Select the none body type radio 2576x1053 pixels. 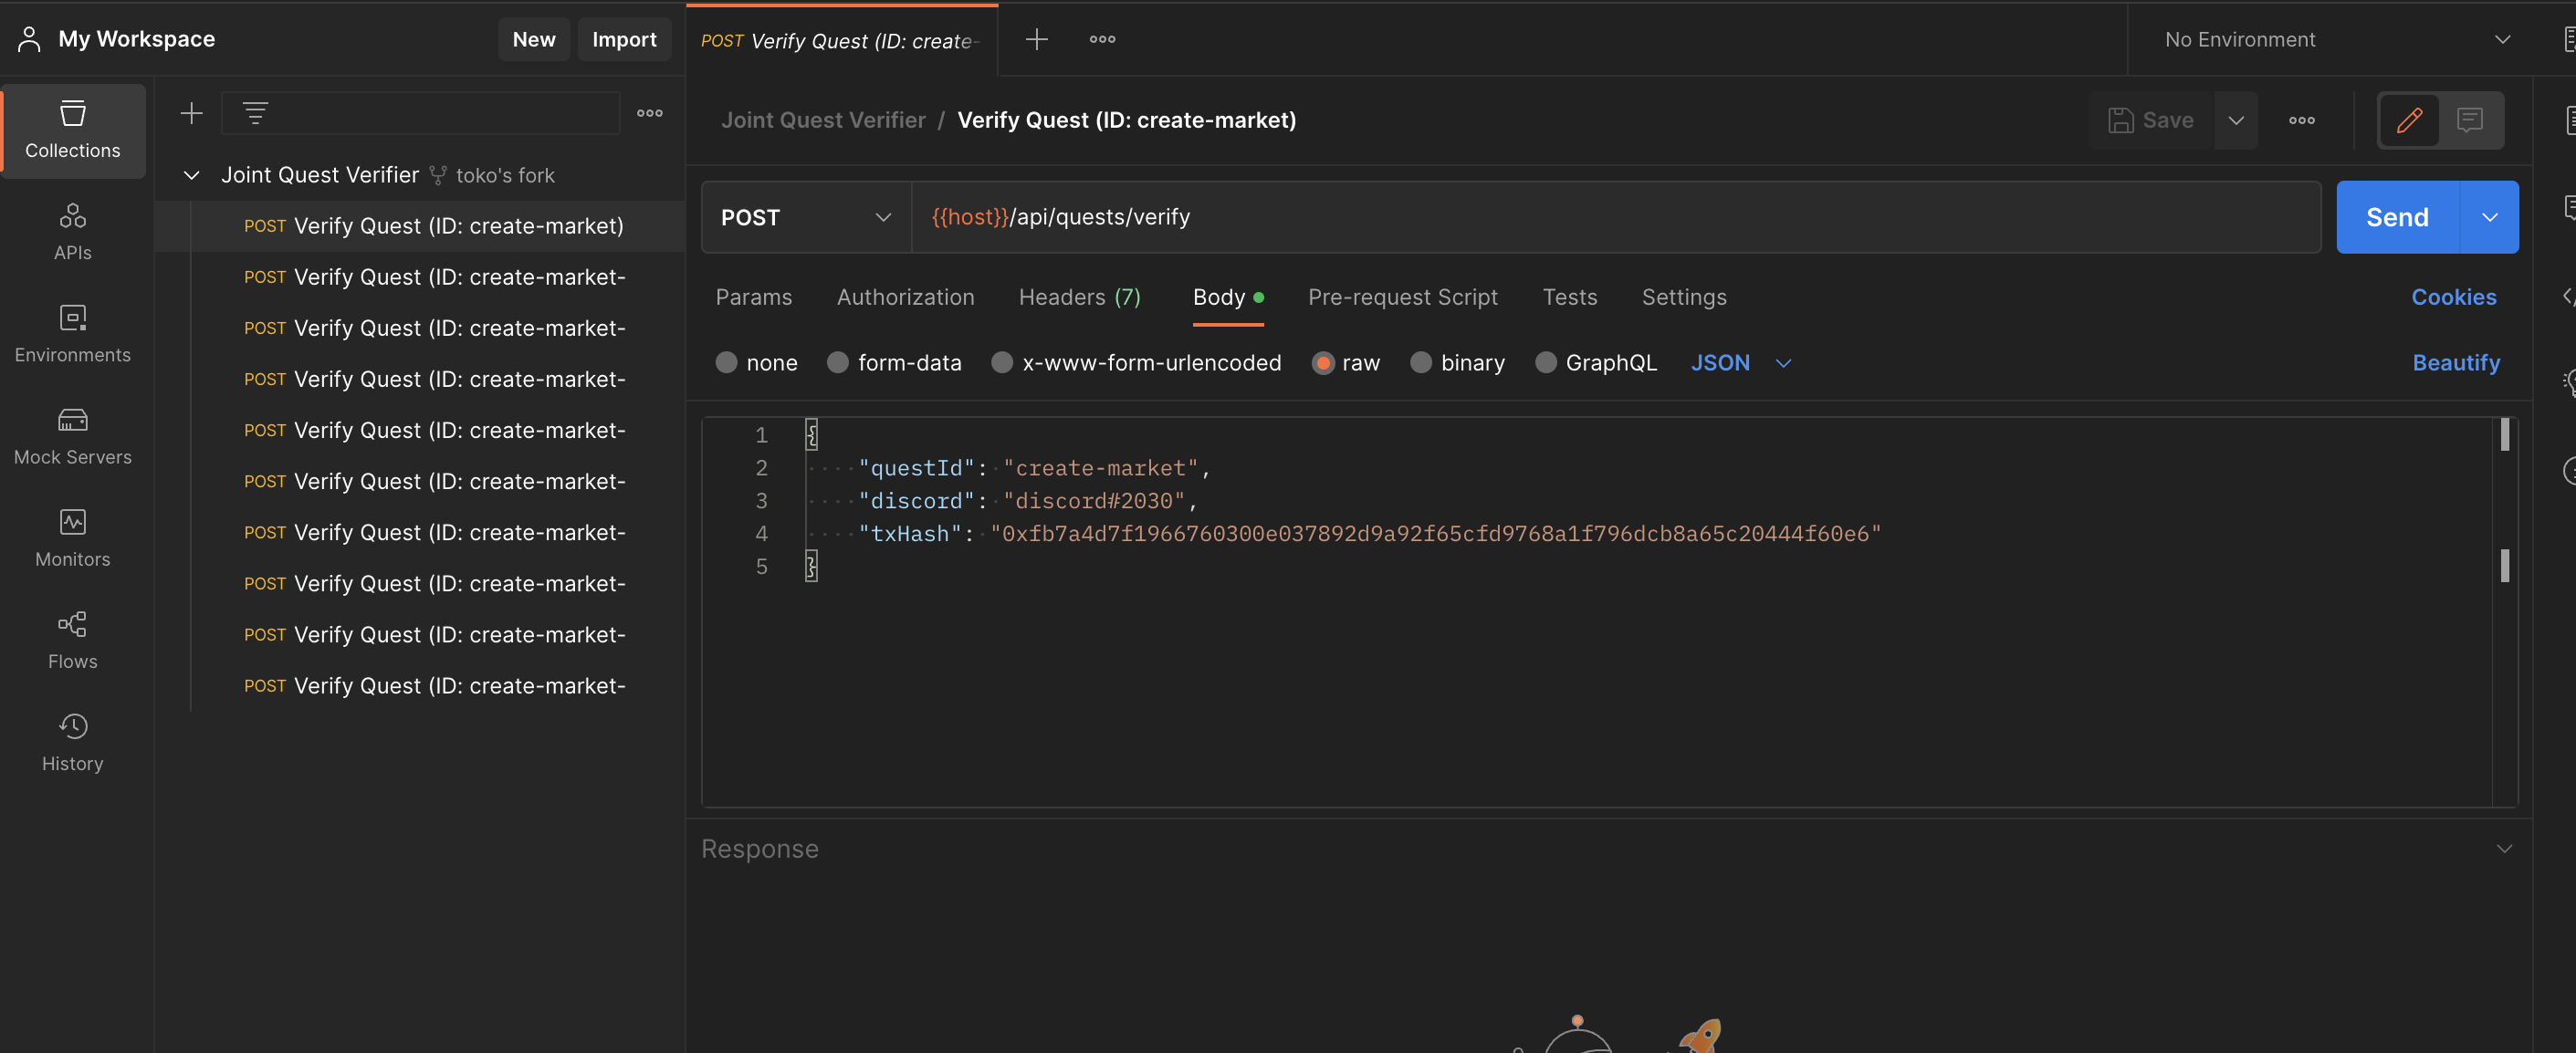click(x=726, y=363)
